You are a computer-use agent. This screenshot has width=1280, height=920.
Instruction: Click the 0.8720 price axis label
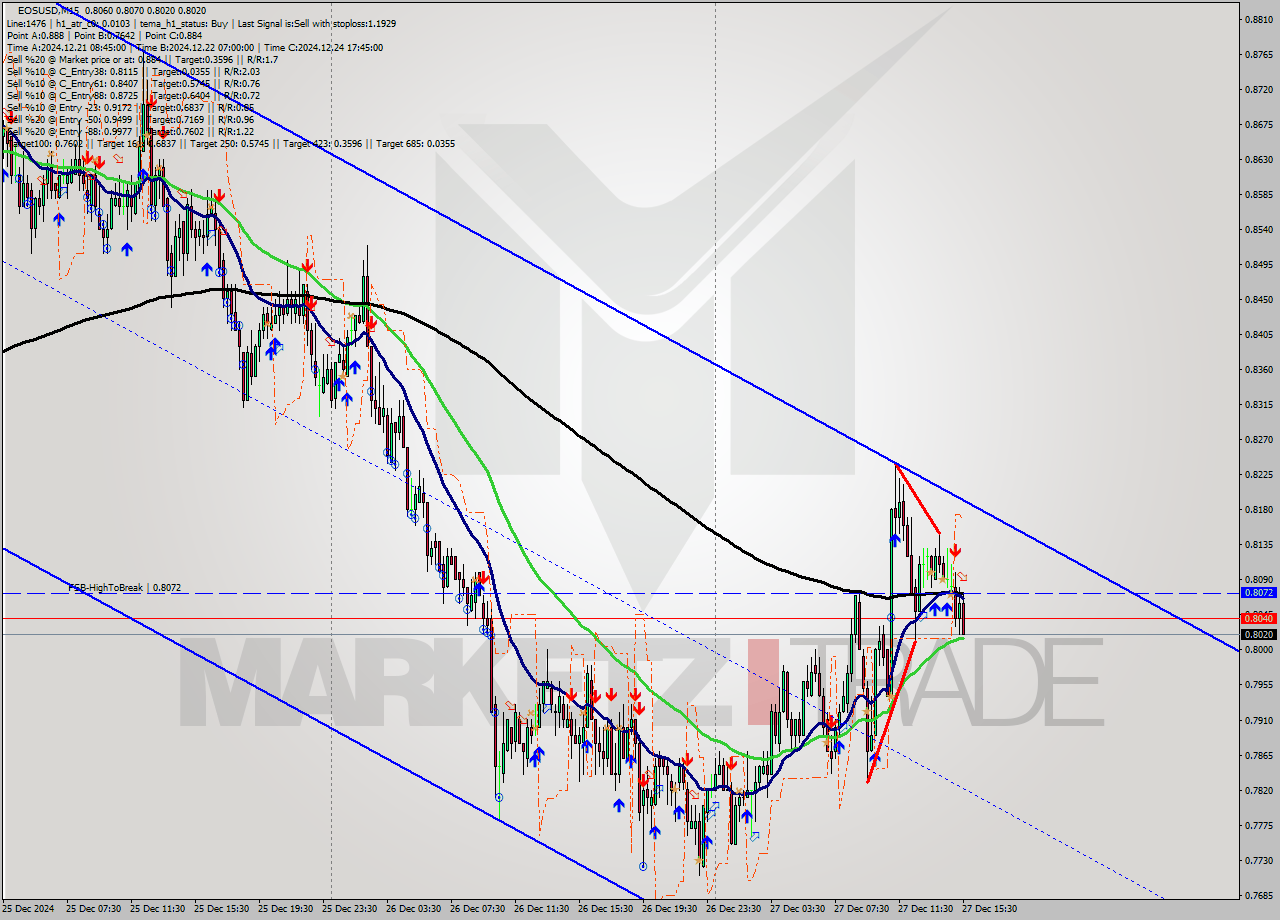tap(1257, 89)
